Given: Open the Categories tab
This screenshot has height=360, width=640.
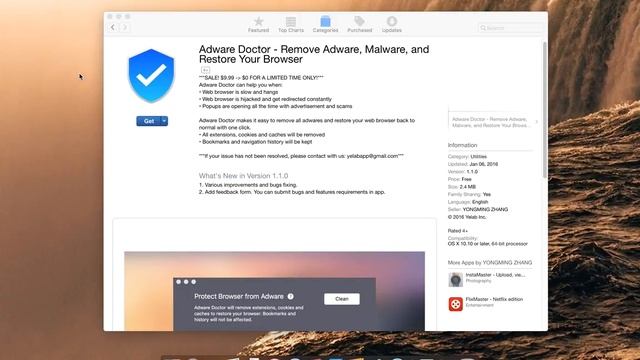Looking at the screenshot, I should point(325,24).
